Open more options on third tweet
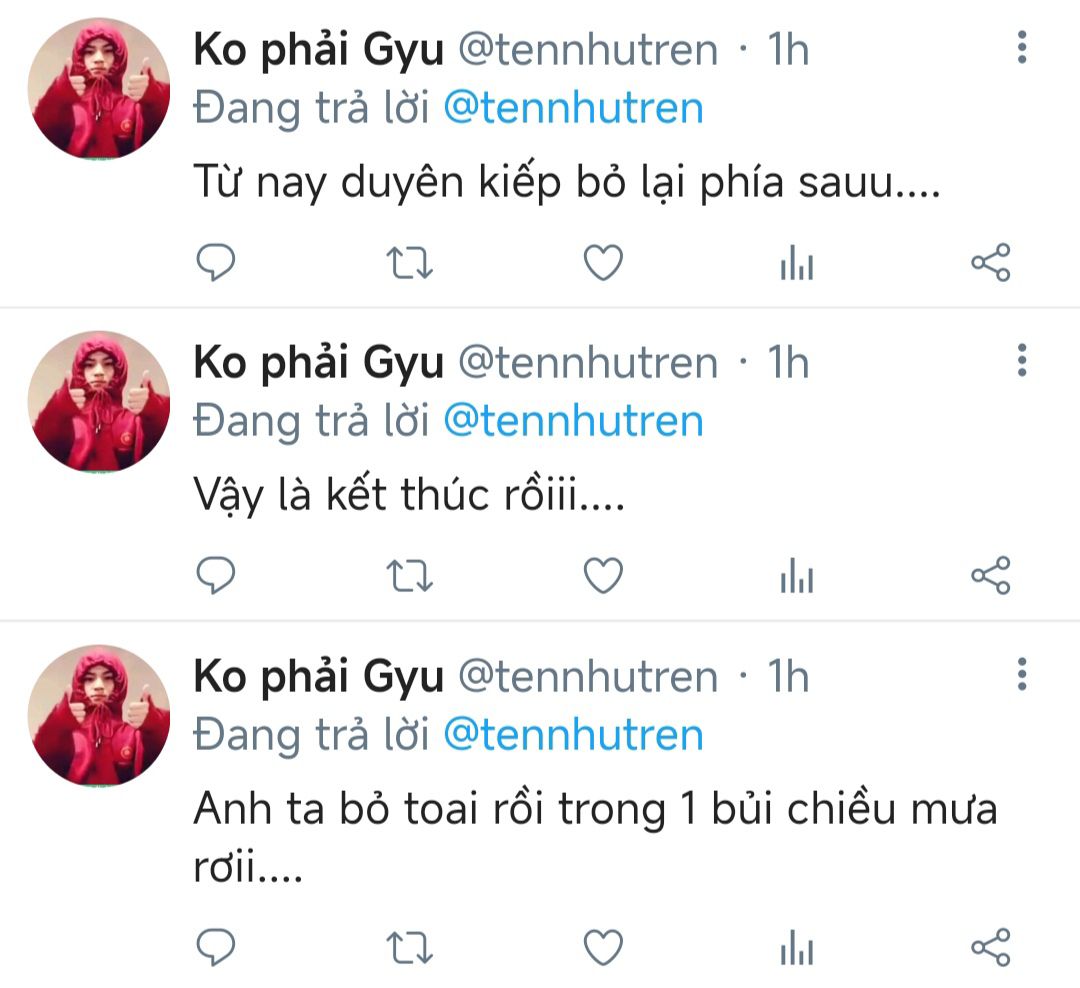Screen dimensions: 1080x988 click(1021, 674)
